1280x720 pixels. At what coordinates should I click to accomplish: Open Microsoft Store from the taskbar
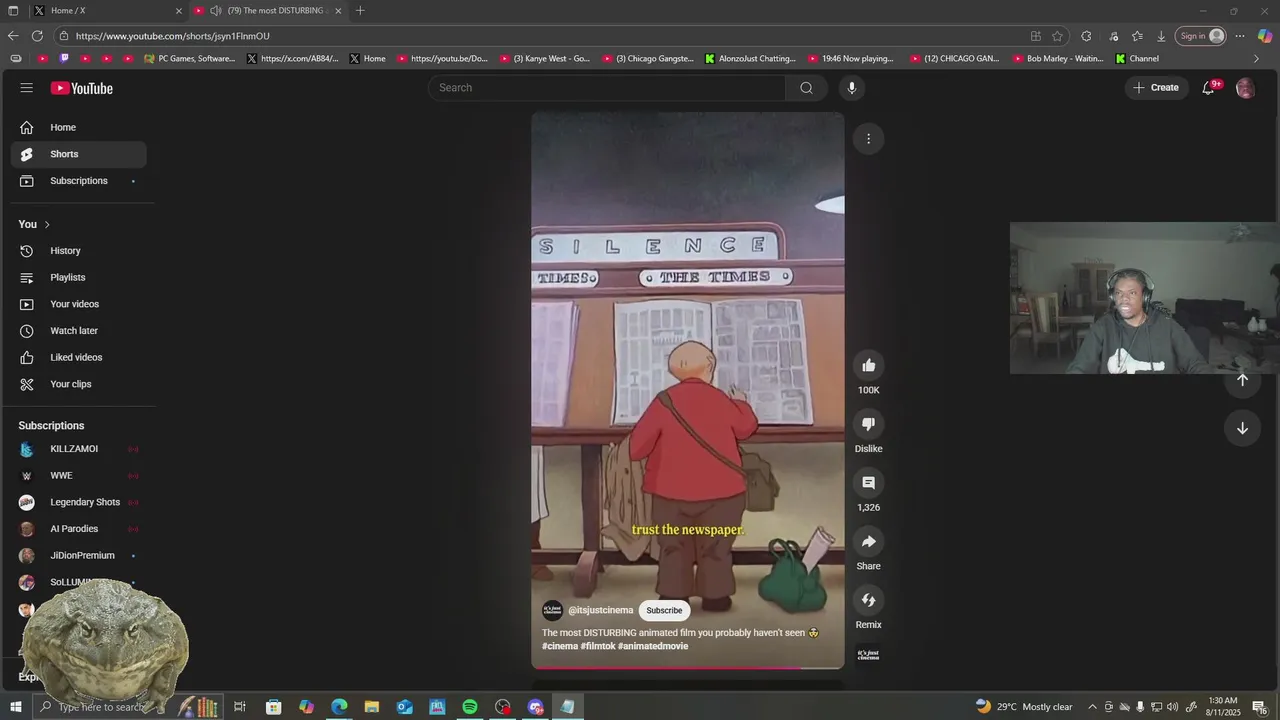click(273, 707)
